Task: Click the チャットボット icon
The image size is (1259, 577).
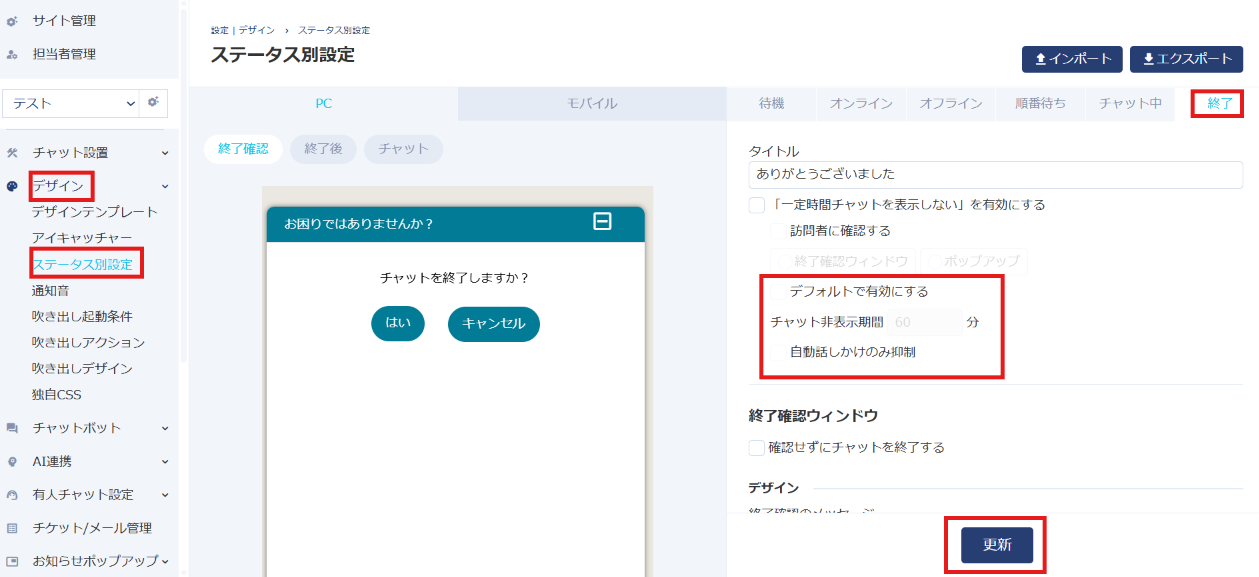Action: [x=12, y=428]
